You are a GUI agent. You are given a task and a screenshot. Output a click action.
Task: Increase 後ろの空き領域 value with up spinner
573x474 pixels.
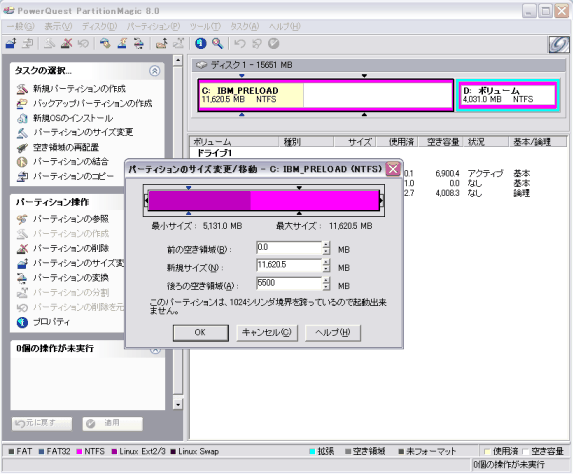click(x=326, y=280)
